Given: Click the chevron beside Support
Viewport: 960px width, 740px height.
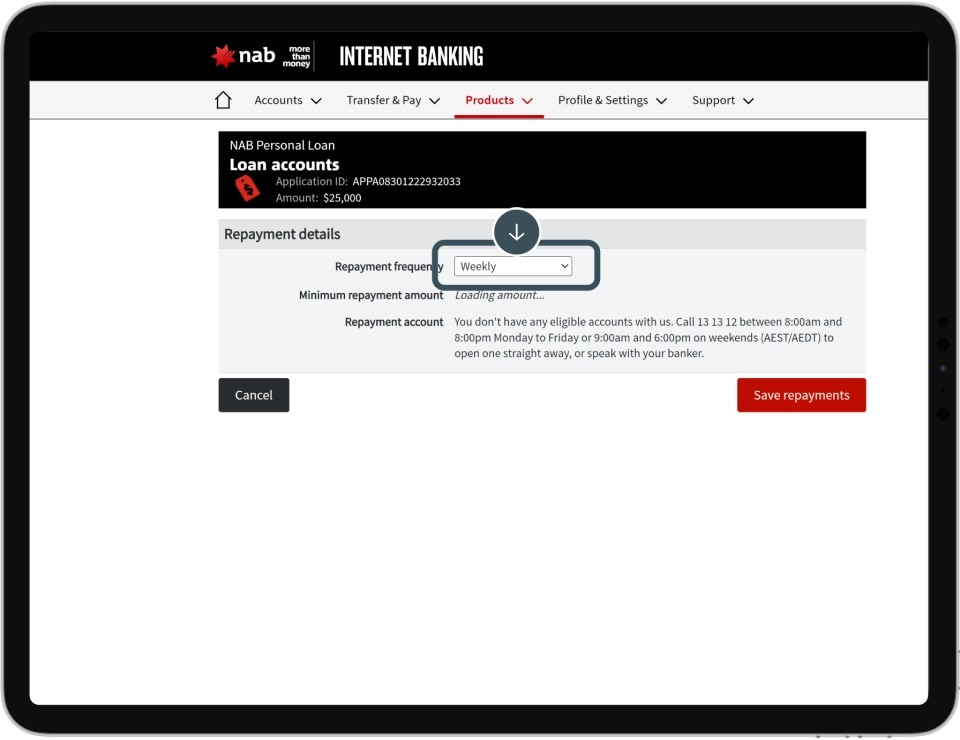Looking at the screenshot, I should pyautogui.click(x=748, y=101).
